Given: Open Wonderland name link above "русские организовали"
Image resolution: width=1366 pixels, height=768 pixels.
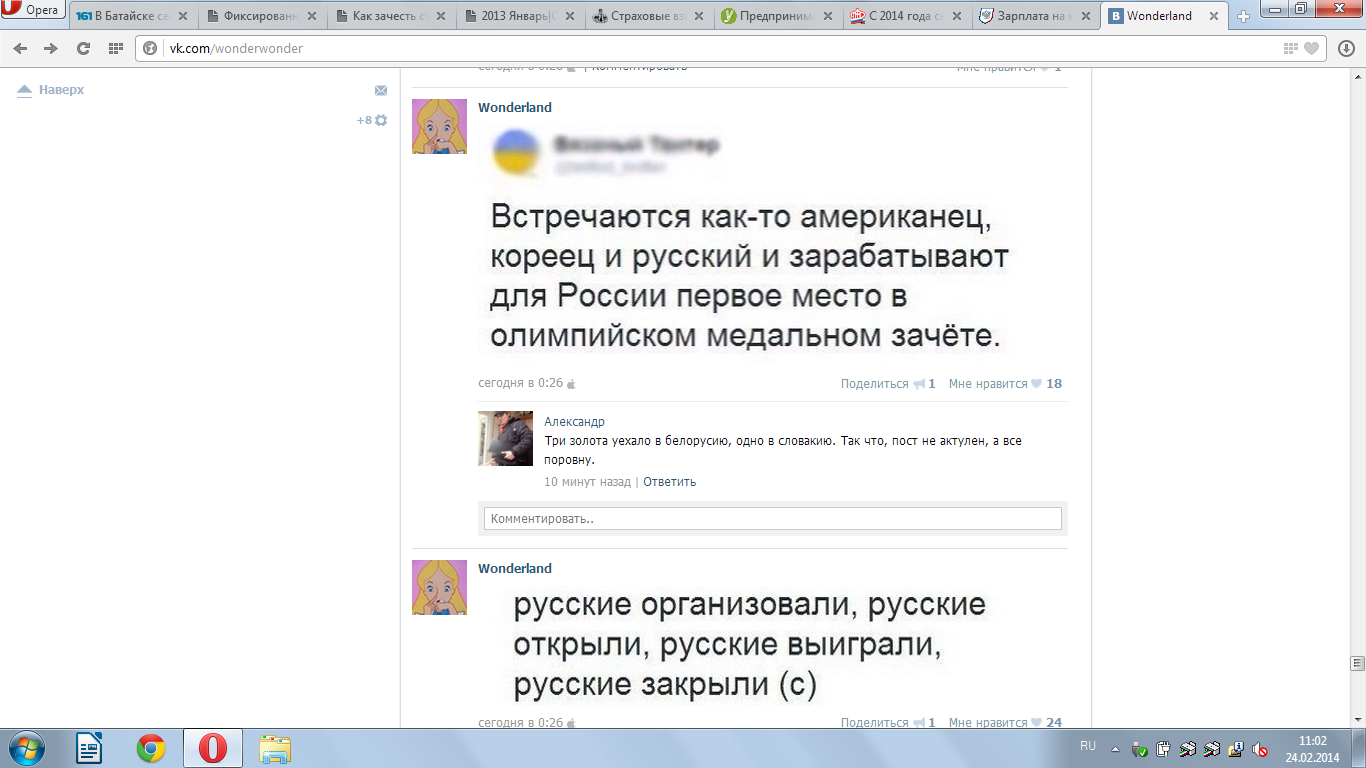Looking at the screenshot, I should [515, 569].
